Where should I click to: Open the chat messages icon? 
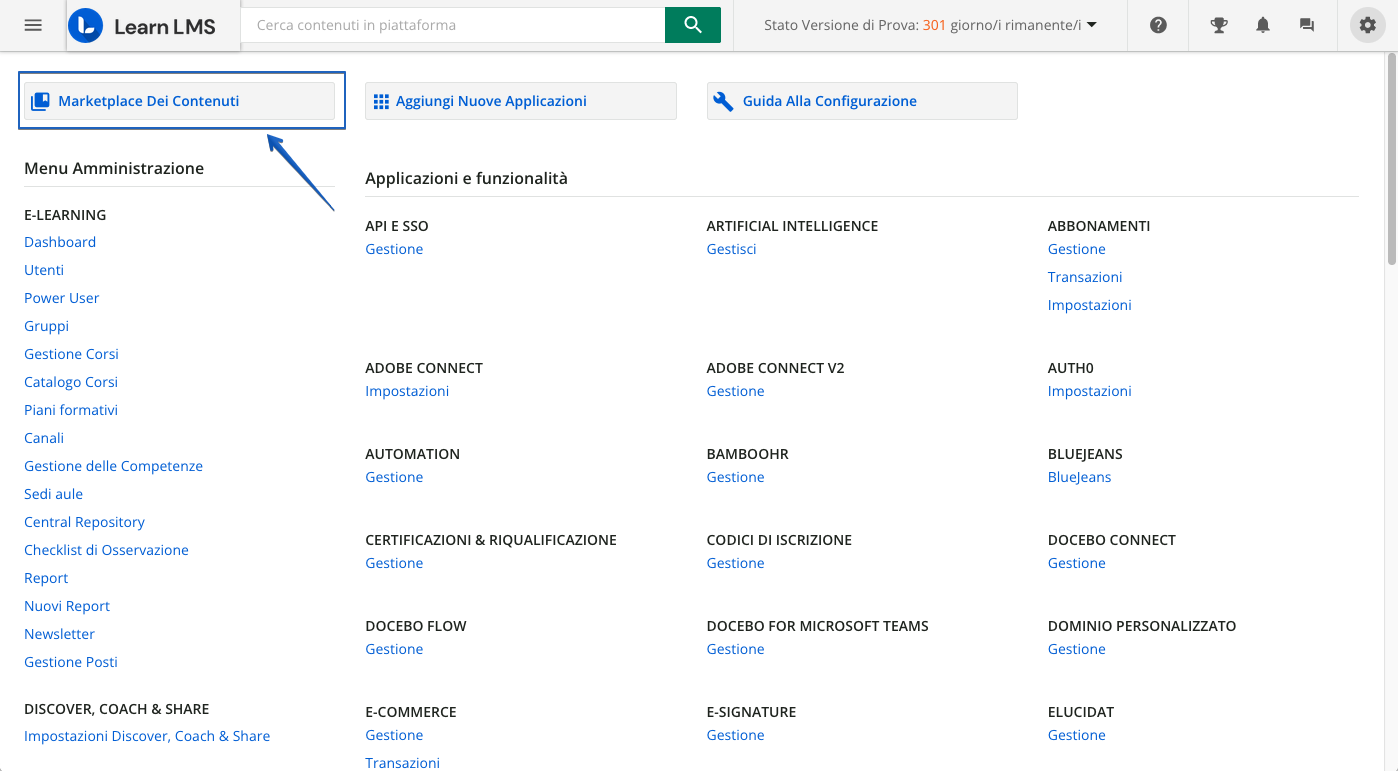click(x=1306, y=26)
